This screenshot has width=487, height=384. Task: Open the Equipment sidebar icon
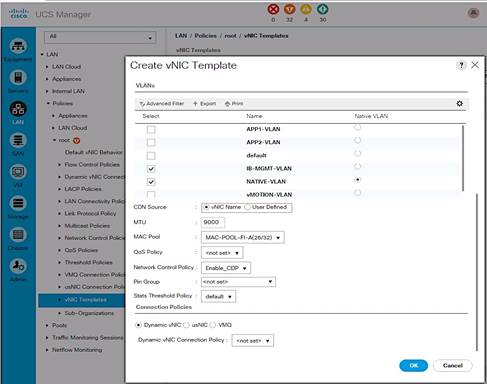pos(18,47)
